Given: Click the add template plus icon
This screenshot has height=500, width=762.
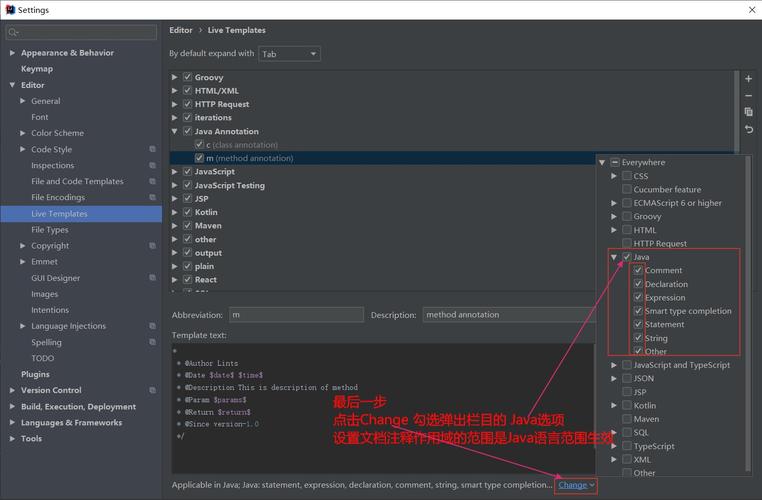Looking at the screenshot, I should point(748,78).
